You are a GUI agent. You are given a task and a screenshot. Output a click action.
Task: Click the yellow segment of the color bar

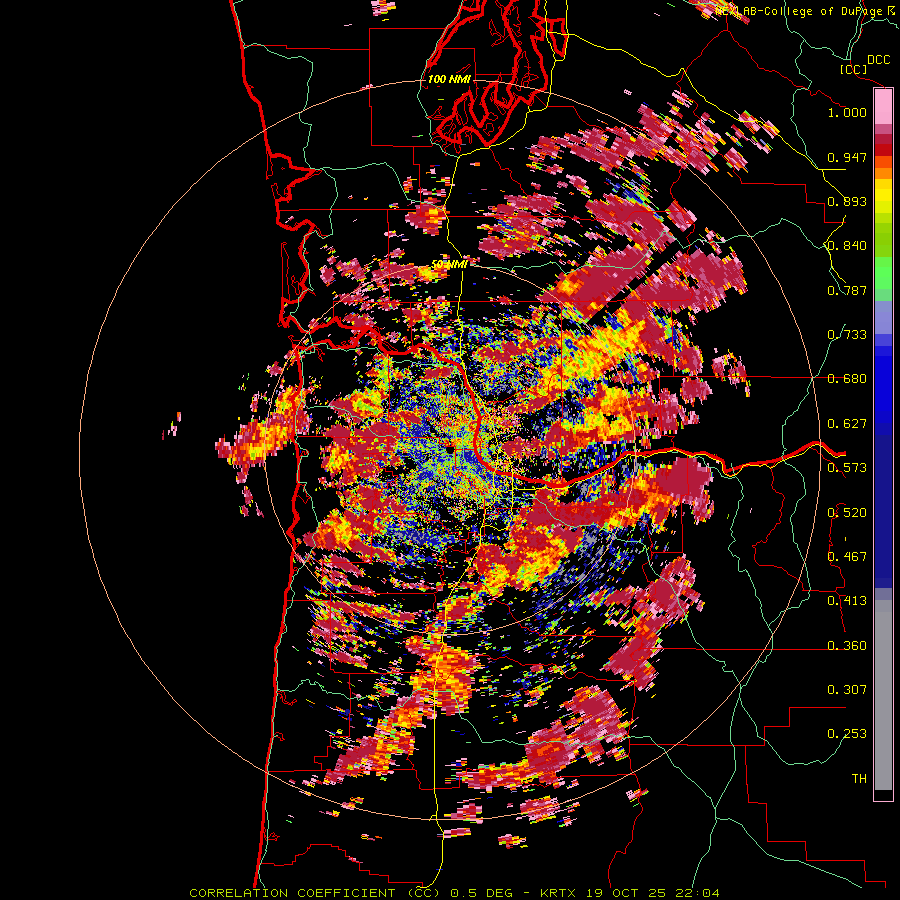(x=883, y=197)
